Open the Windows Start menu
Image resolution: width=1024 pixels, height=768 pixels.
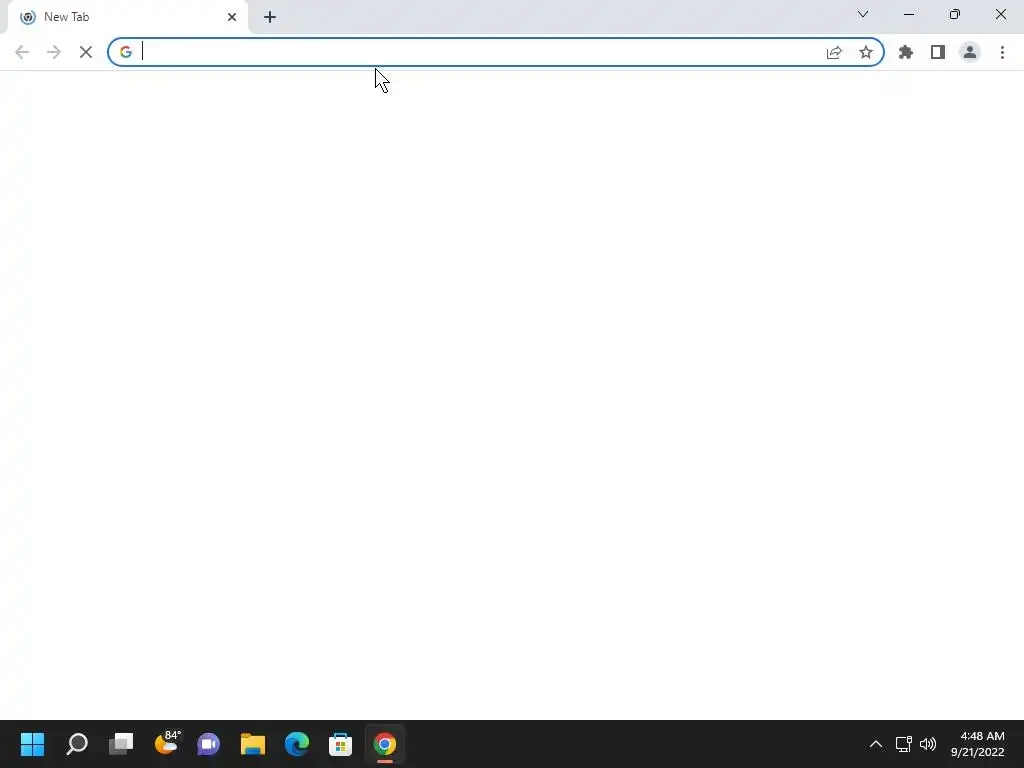coord(32,744)
